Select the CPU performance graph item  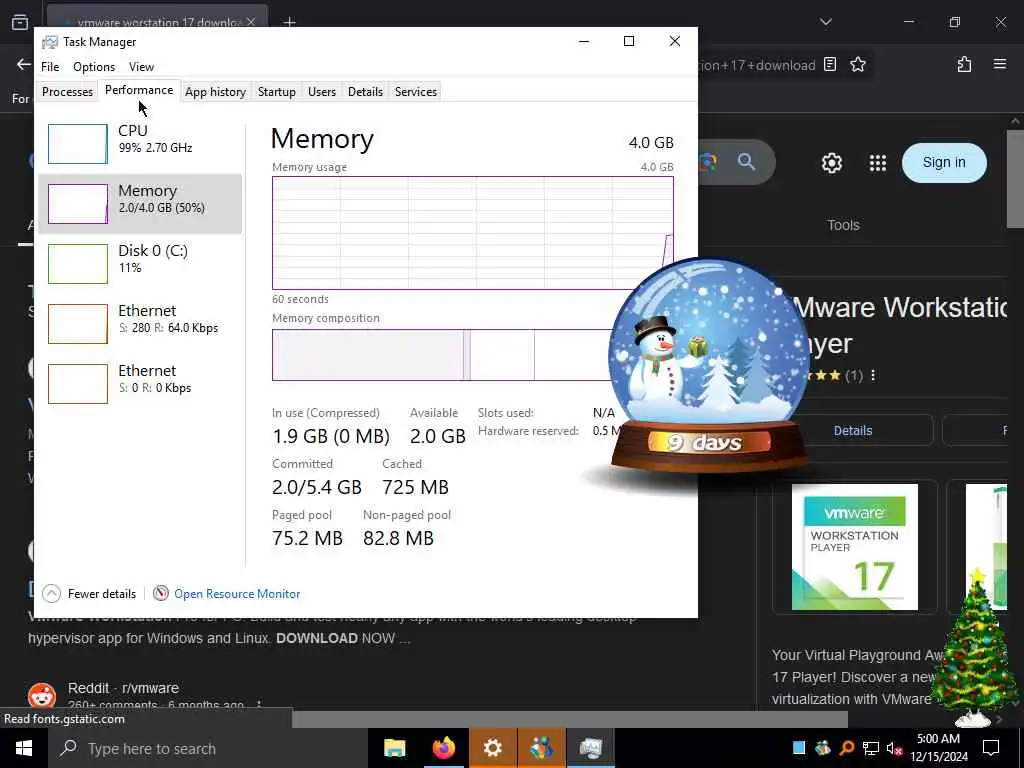(x=140, y=144)
